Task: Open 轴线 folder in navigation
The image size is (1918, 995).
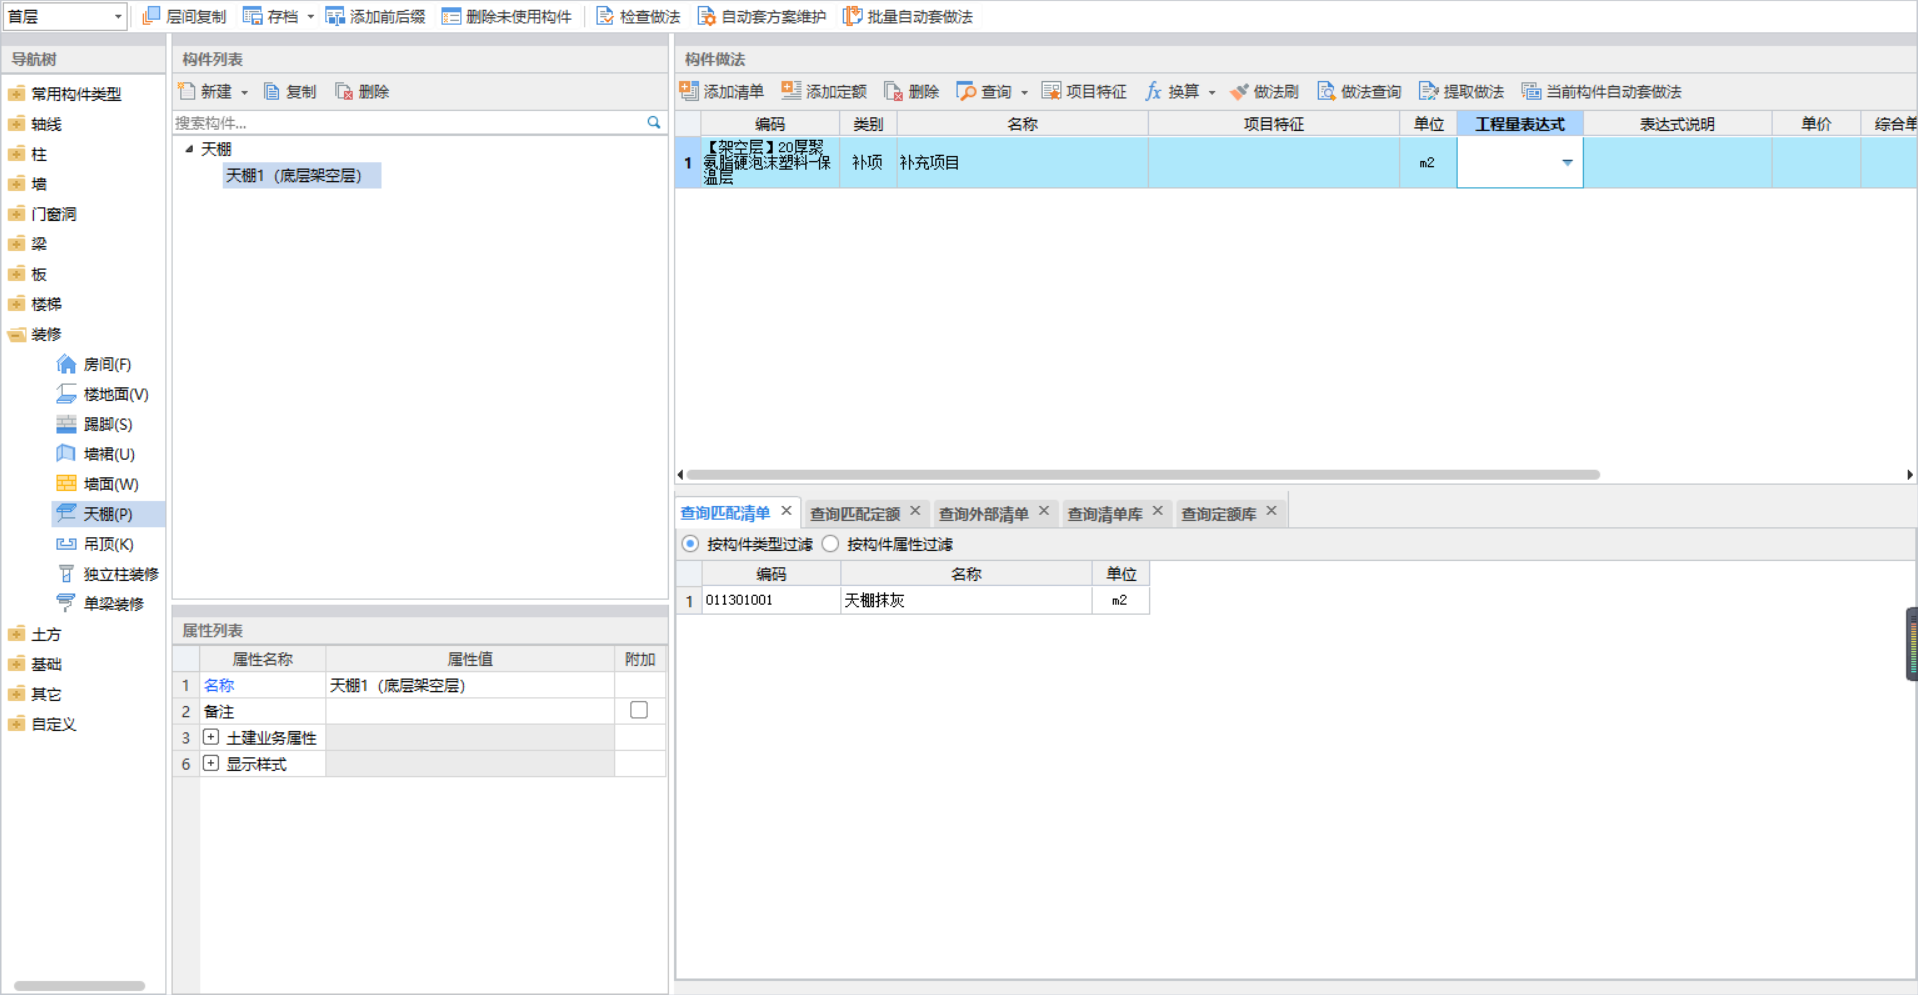Action: [35, 124]
